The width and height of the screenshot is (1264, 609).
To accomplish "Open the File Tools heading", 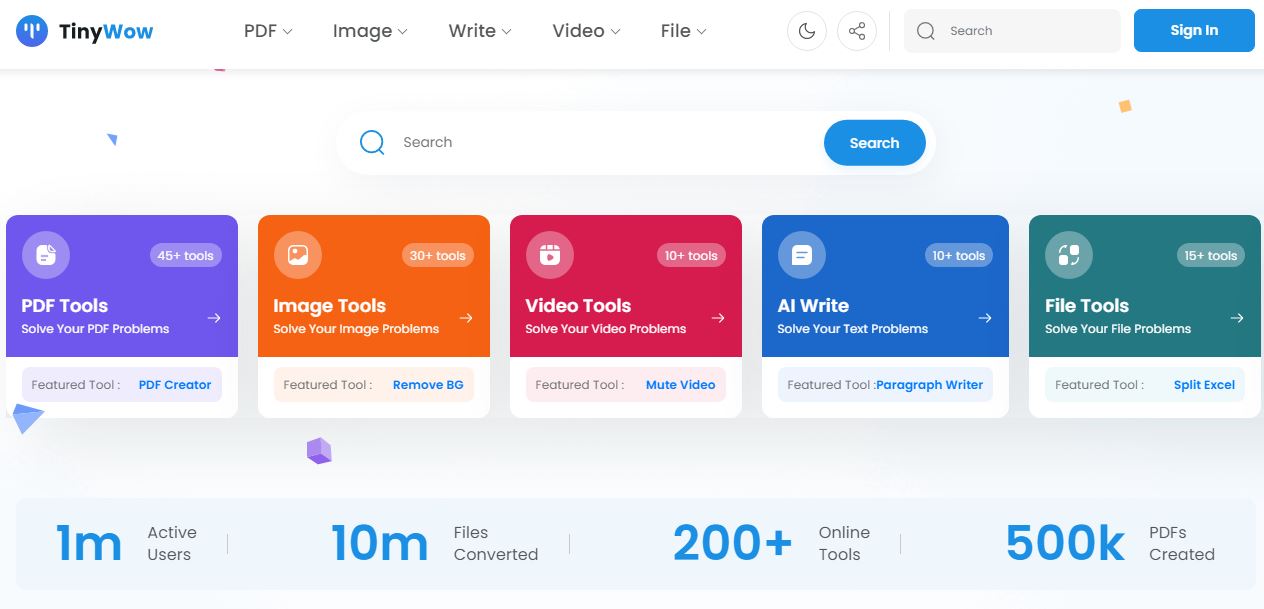I will [1087, 306].
